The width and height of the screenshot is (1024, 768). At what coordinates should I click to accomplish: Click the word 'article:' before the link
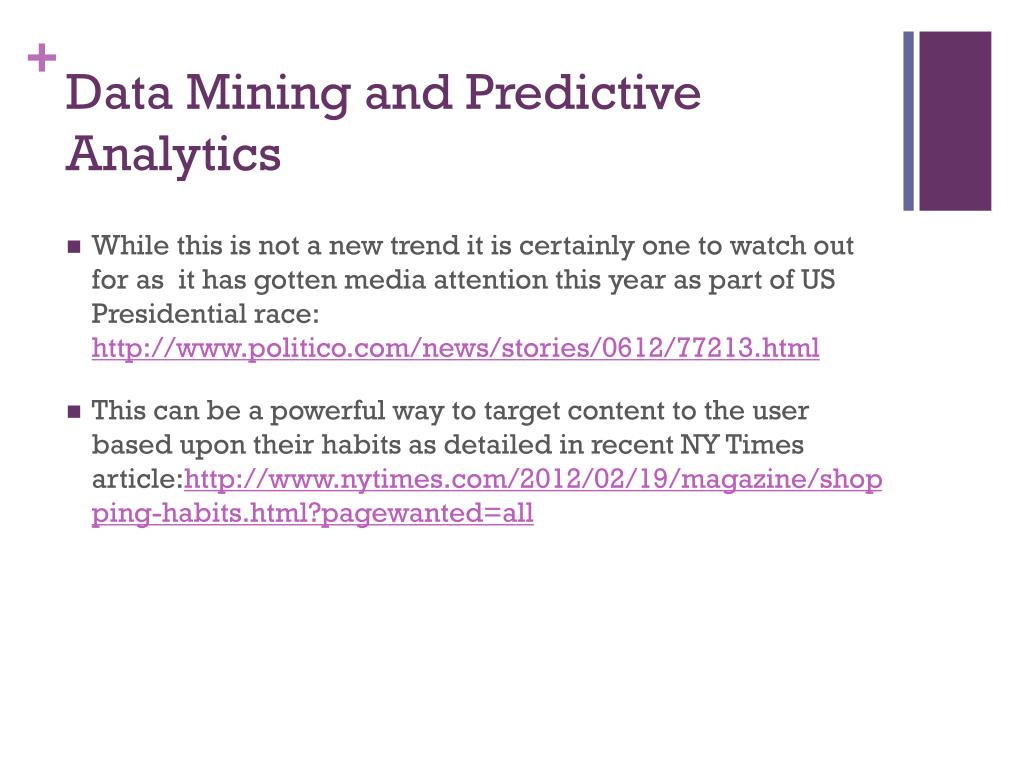(x=137, y=479)
